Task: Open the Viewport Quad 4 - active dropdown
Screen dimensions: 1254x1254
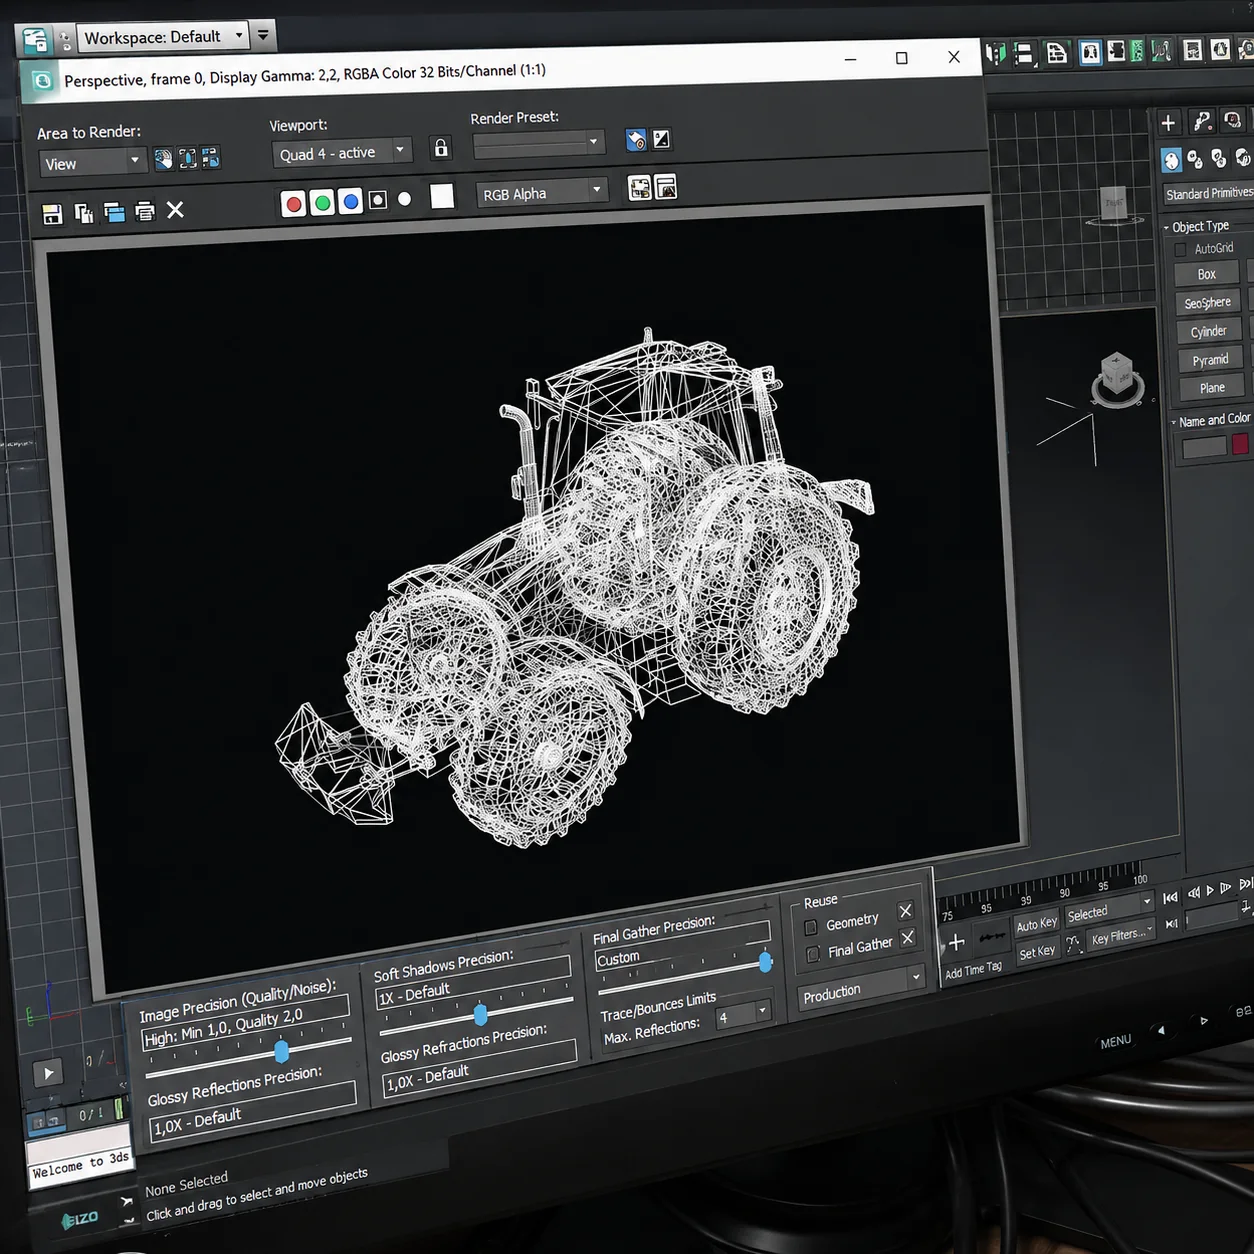Action: (341, 152)
